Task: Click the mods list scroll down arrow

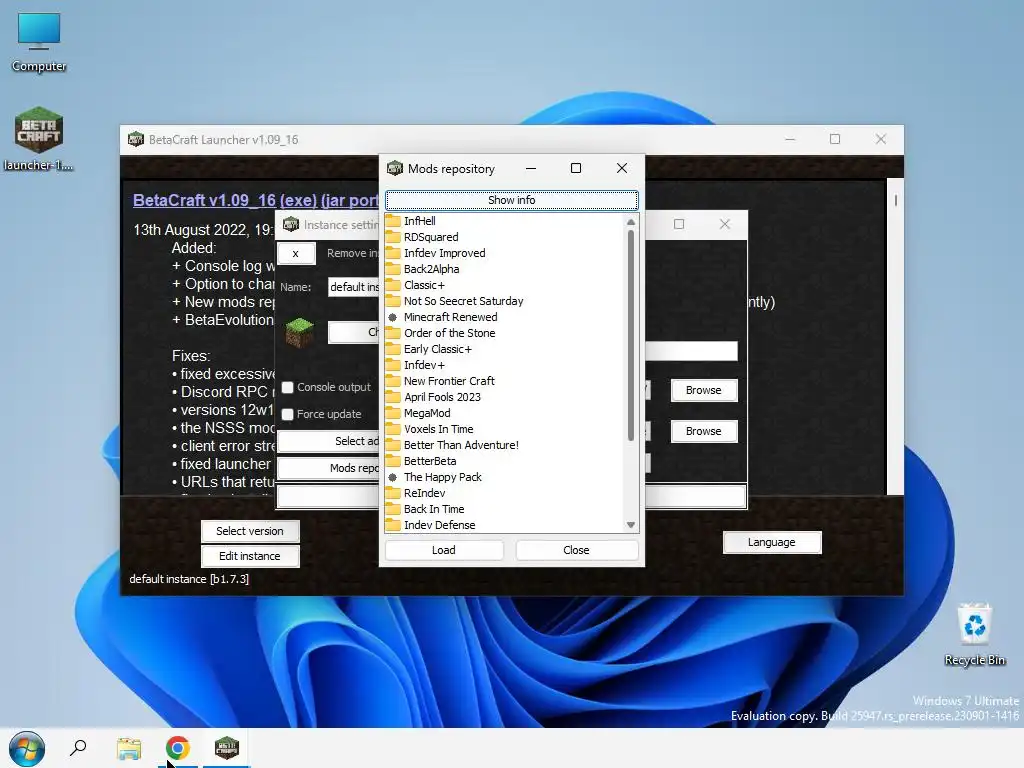Action: click(x=630, y=524)
